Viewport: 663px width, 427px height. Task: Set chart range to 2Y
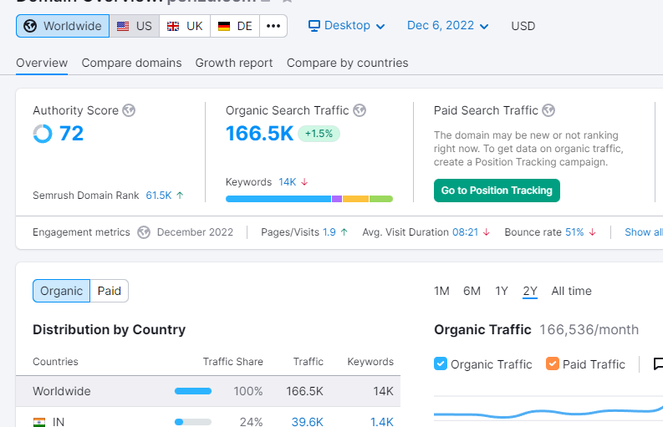[x=530, y=291]
